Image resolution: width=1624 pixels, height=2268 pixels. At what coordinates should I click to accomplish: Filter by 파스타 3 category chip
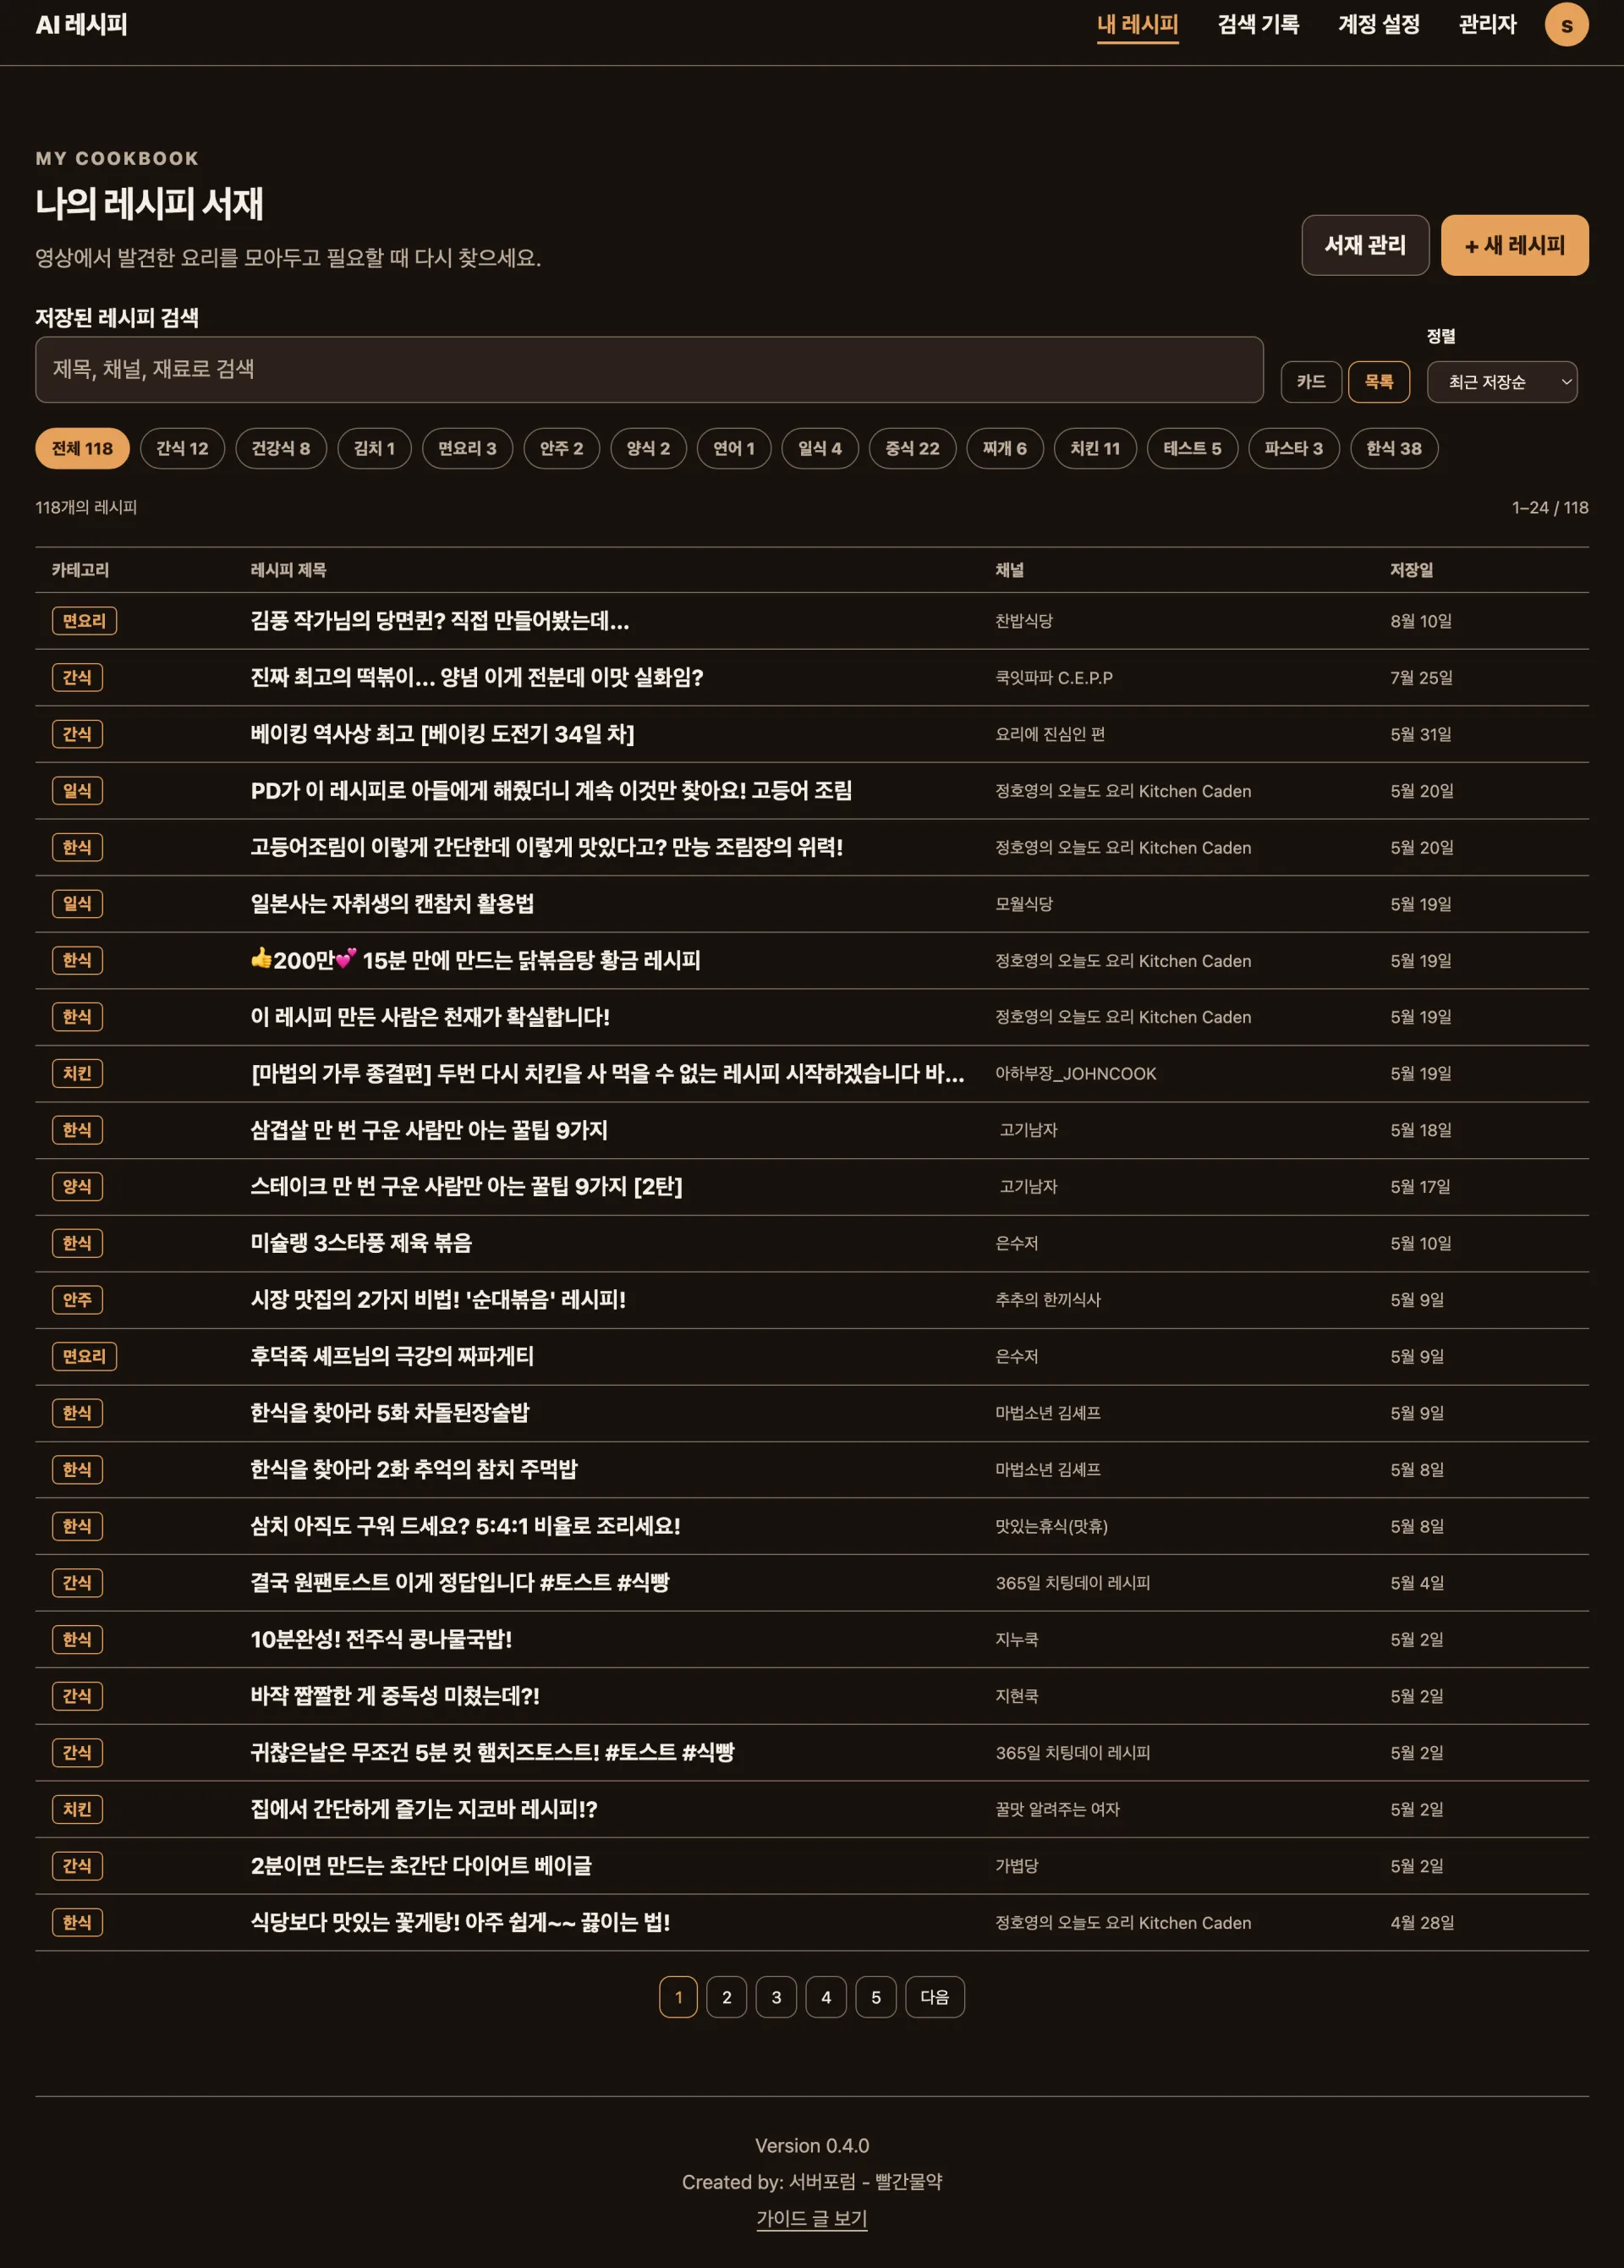point(1293,449)
